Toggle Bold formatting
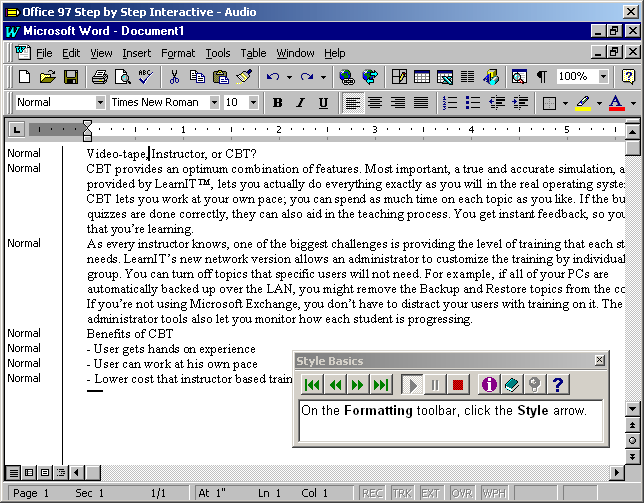 coord(278,102)
